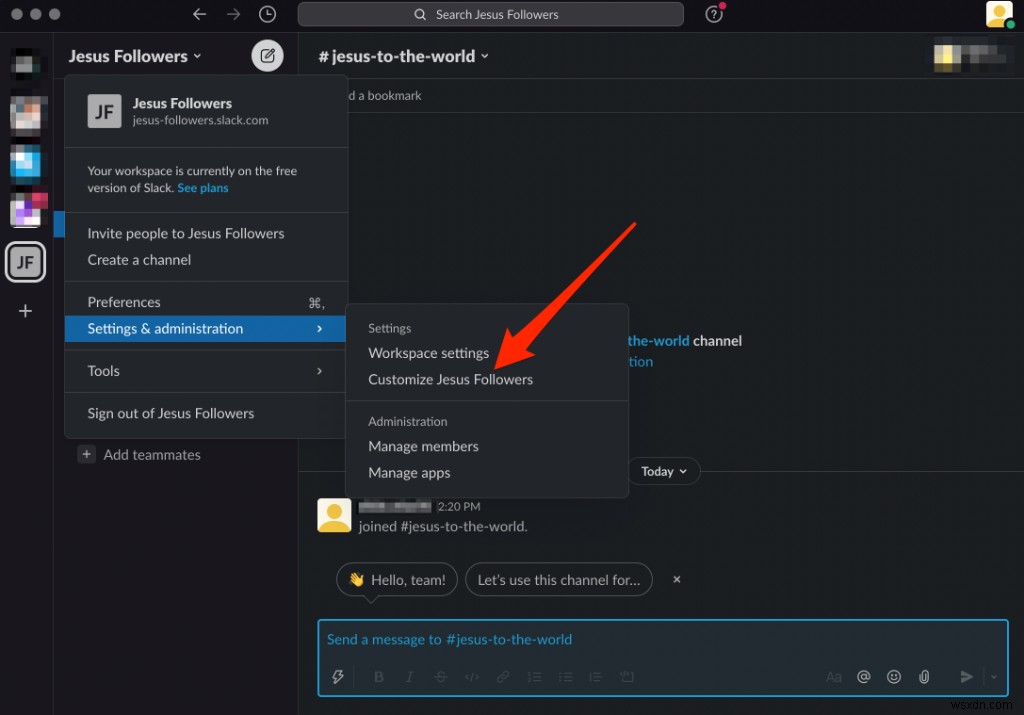1024x715 pixels.
Task: Click the emoji smiley icon
Action: 894,677
